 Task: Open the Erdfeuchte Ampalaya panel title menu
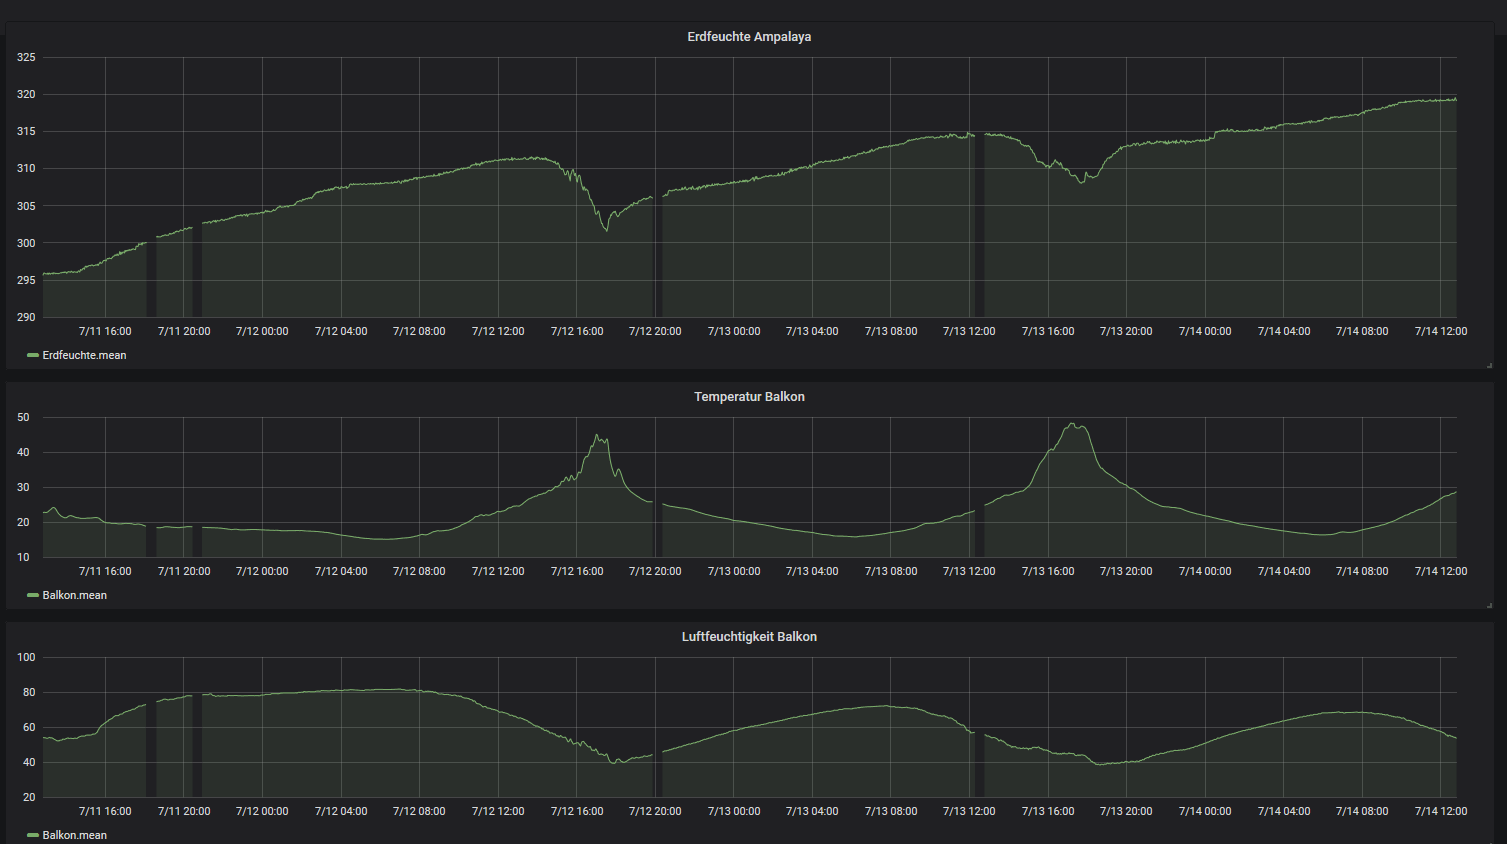point(749,37)
